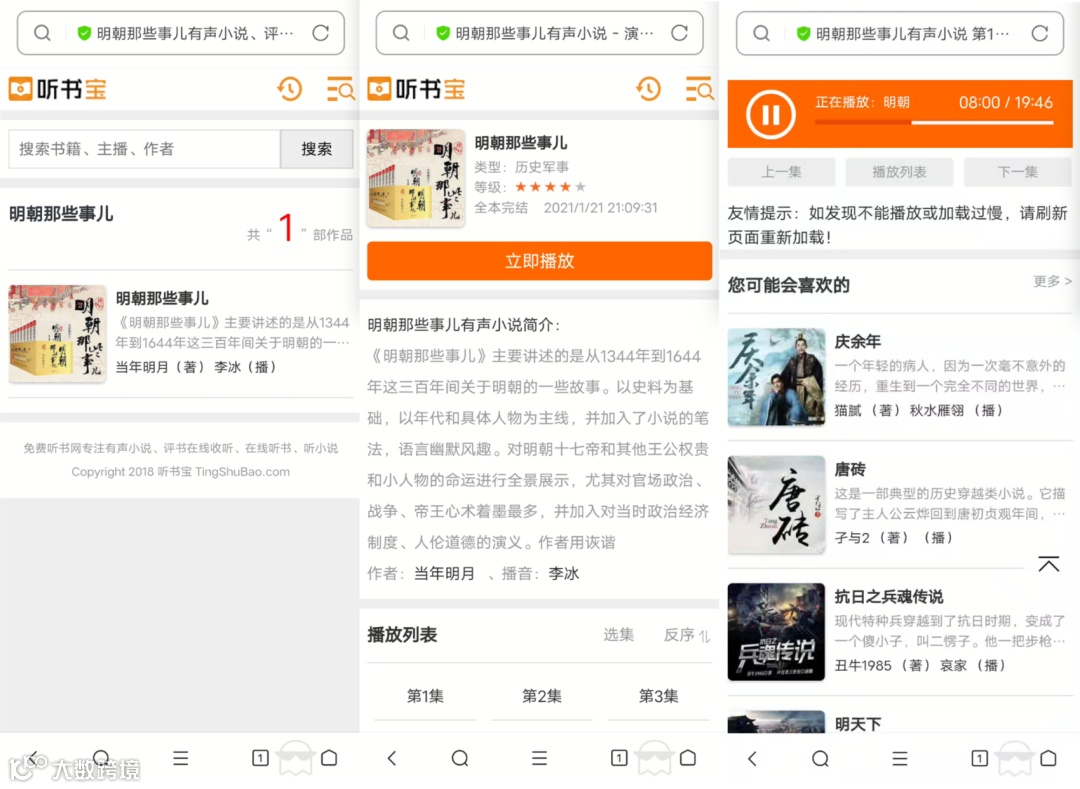Image resolution: width=1080 pixels, height=789 pixels.
Task: Click the 搜索 button
Action: pos(316,149)
